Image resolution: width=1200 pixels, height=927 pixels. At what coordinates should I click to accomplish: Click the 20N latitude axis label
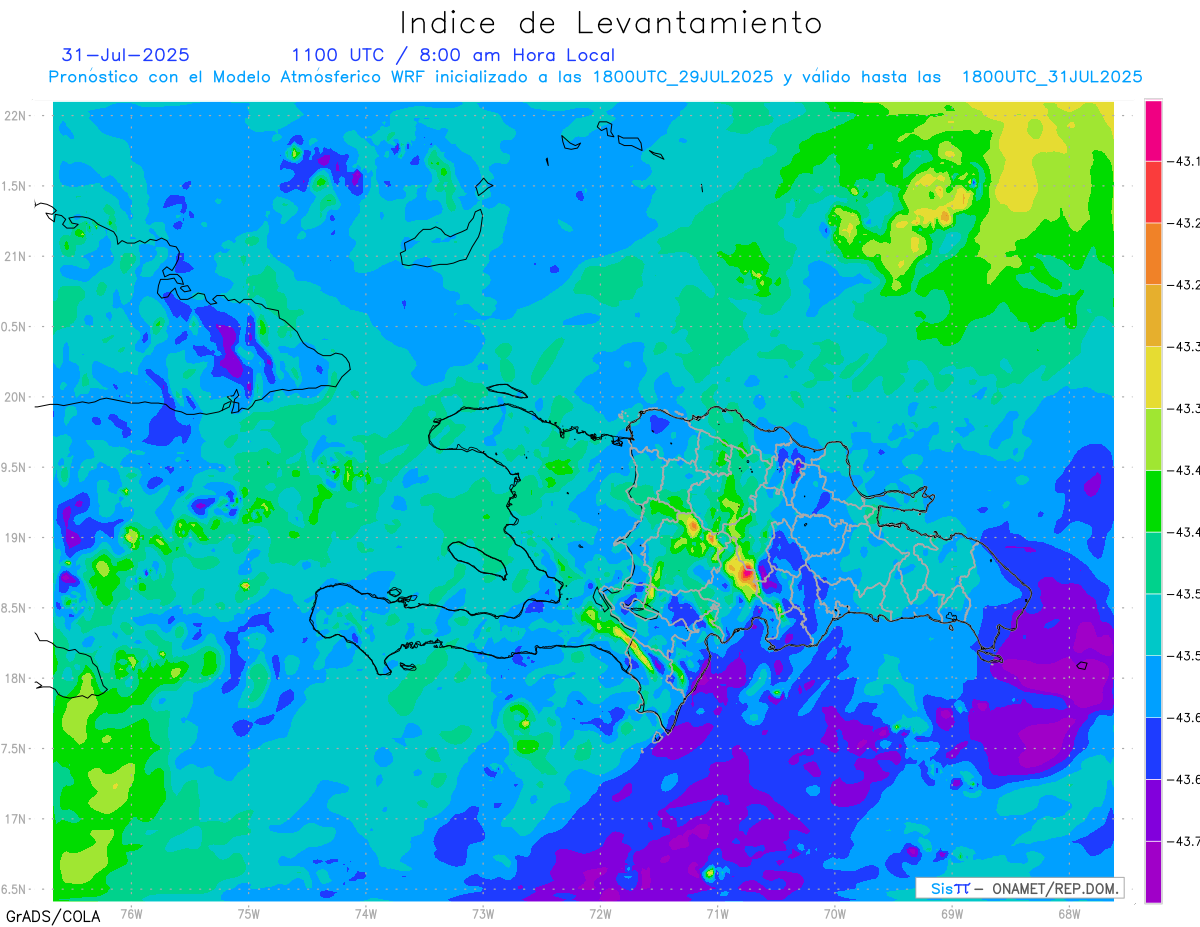pyautogui.click(x=16, y=397)
